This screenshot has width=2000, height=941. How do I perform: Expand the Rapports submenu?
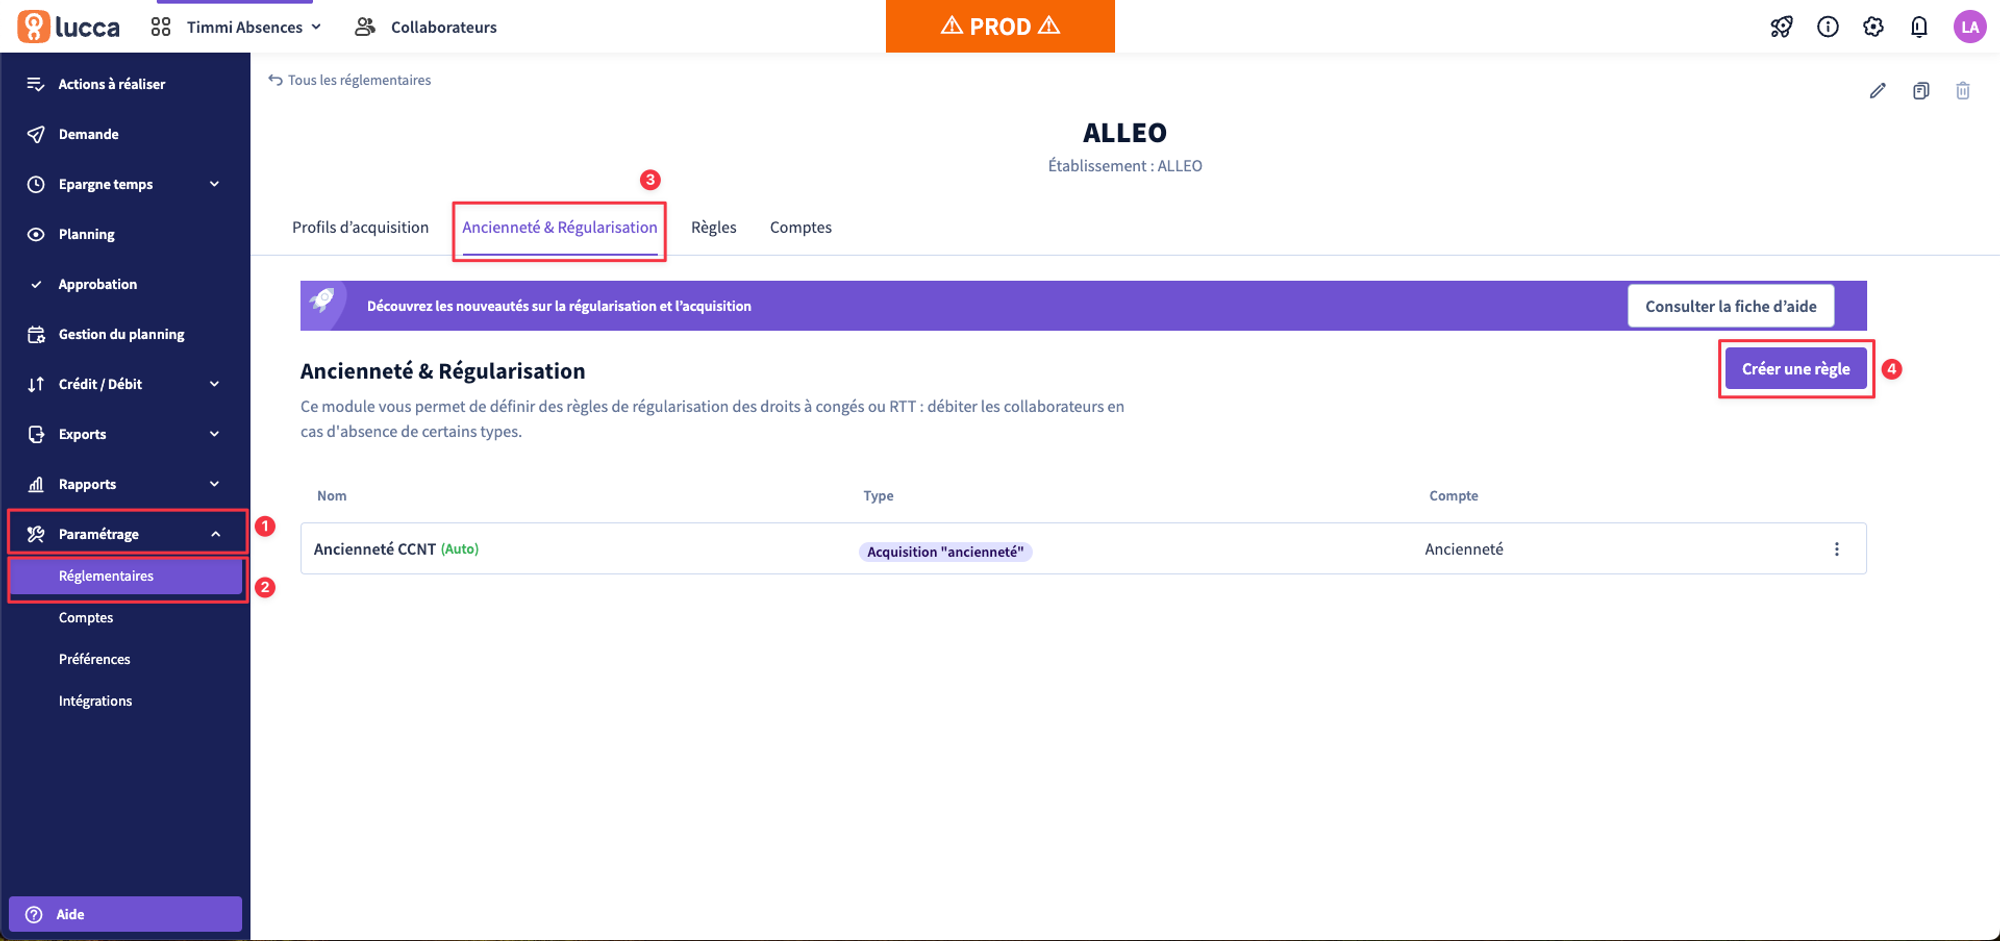(x=214, y=484)
